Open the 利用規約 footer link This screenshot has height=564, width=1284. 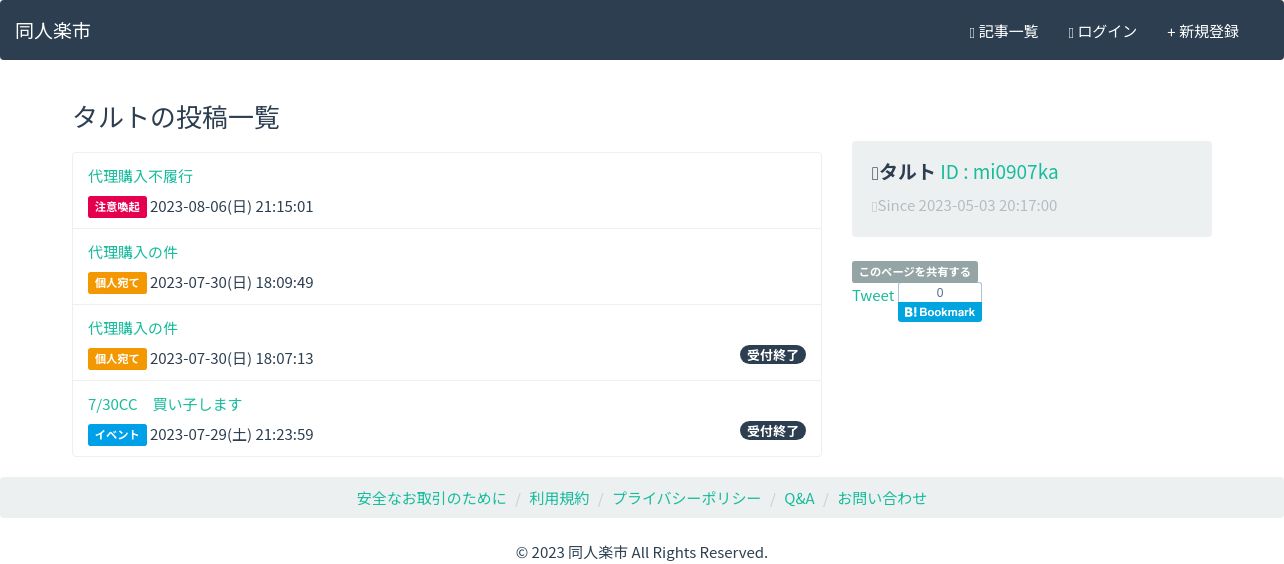coord(559,498)
